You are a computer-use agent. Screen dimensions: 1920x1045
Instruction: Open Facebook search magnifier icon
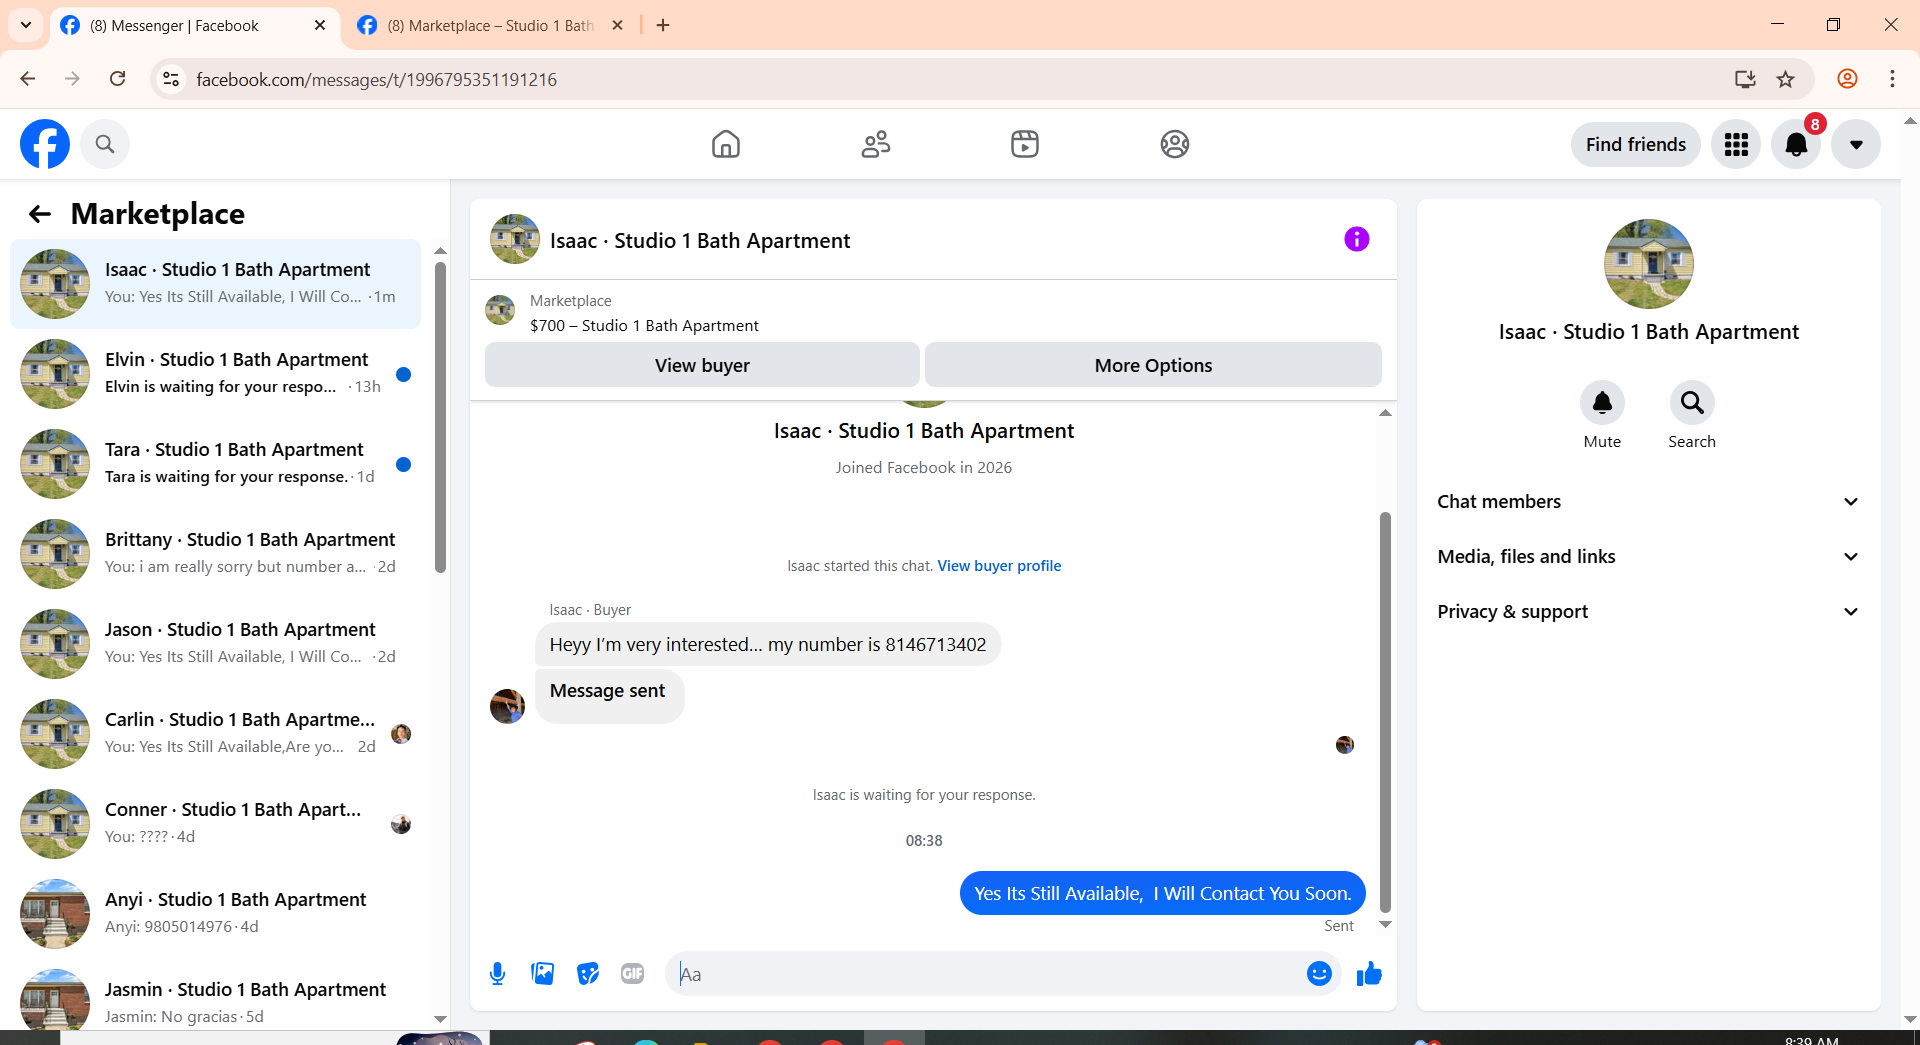pyautogui.click(x=105, y=144)
